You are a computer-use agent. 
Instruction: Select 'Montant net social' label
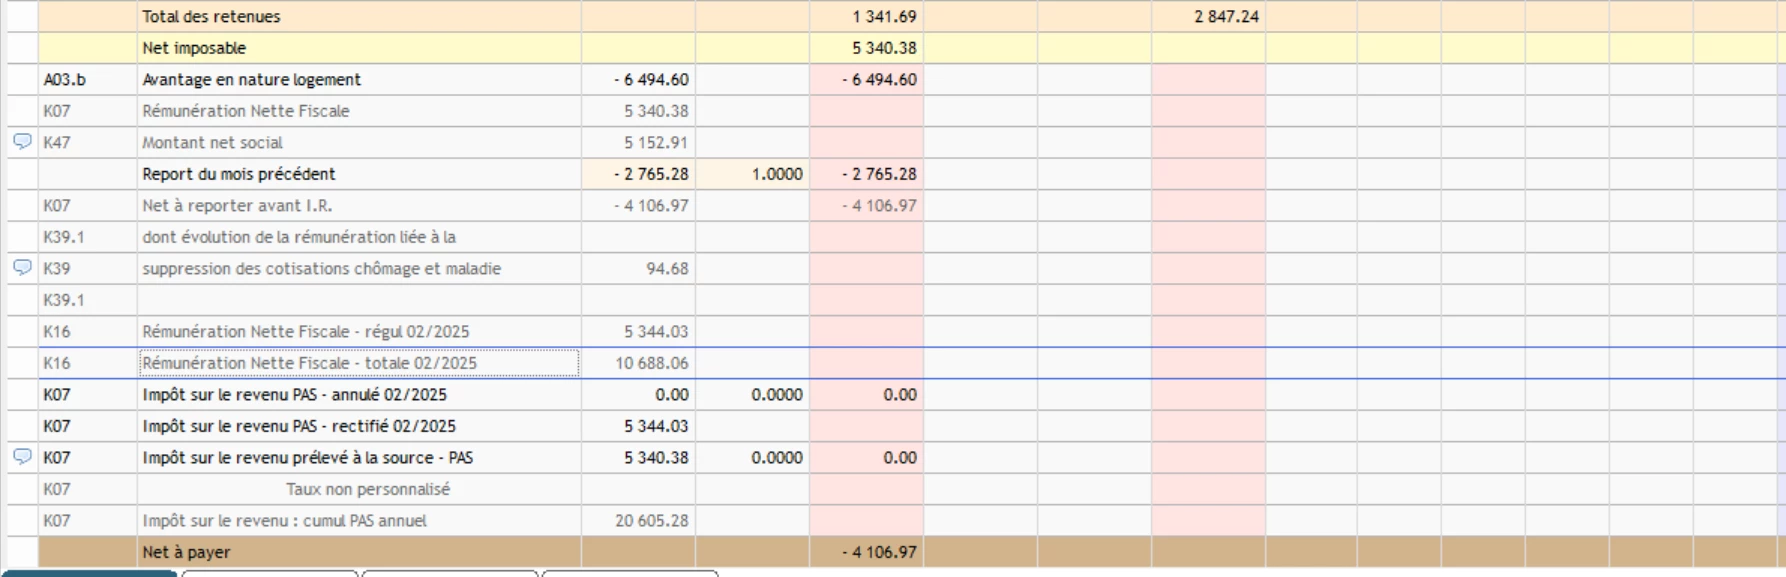pos(212,142)
